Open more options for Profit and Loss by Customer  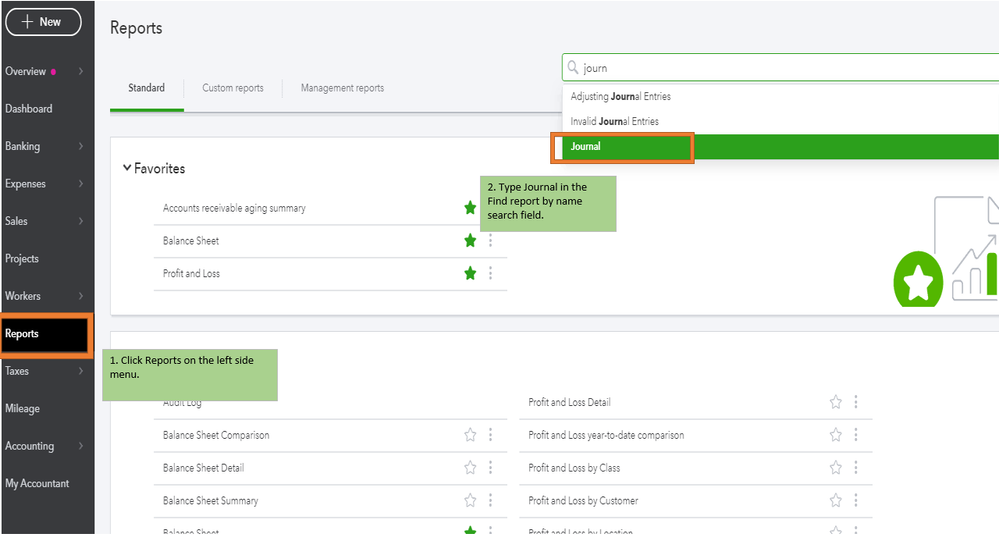click(856, 500)
